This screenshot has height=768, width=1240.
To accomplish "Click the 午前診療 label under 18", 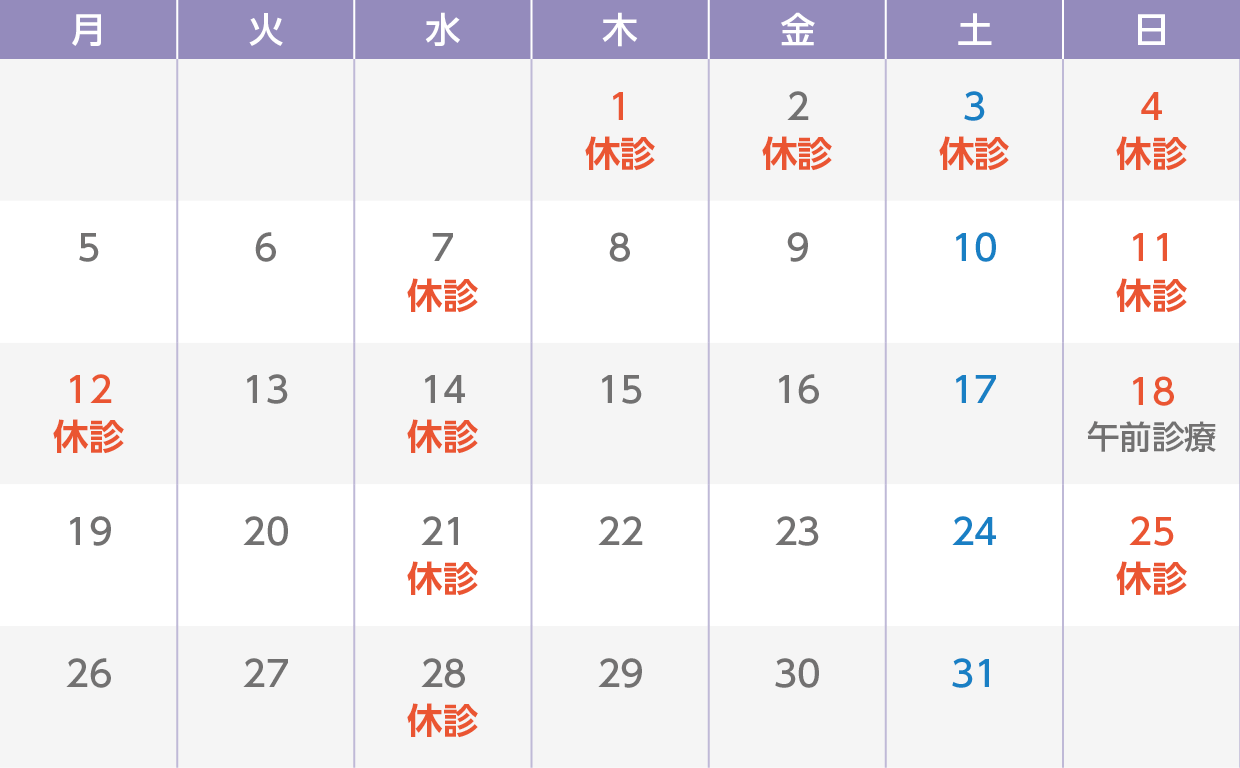I will click(1151, 438).
